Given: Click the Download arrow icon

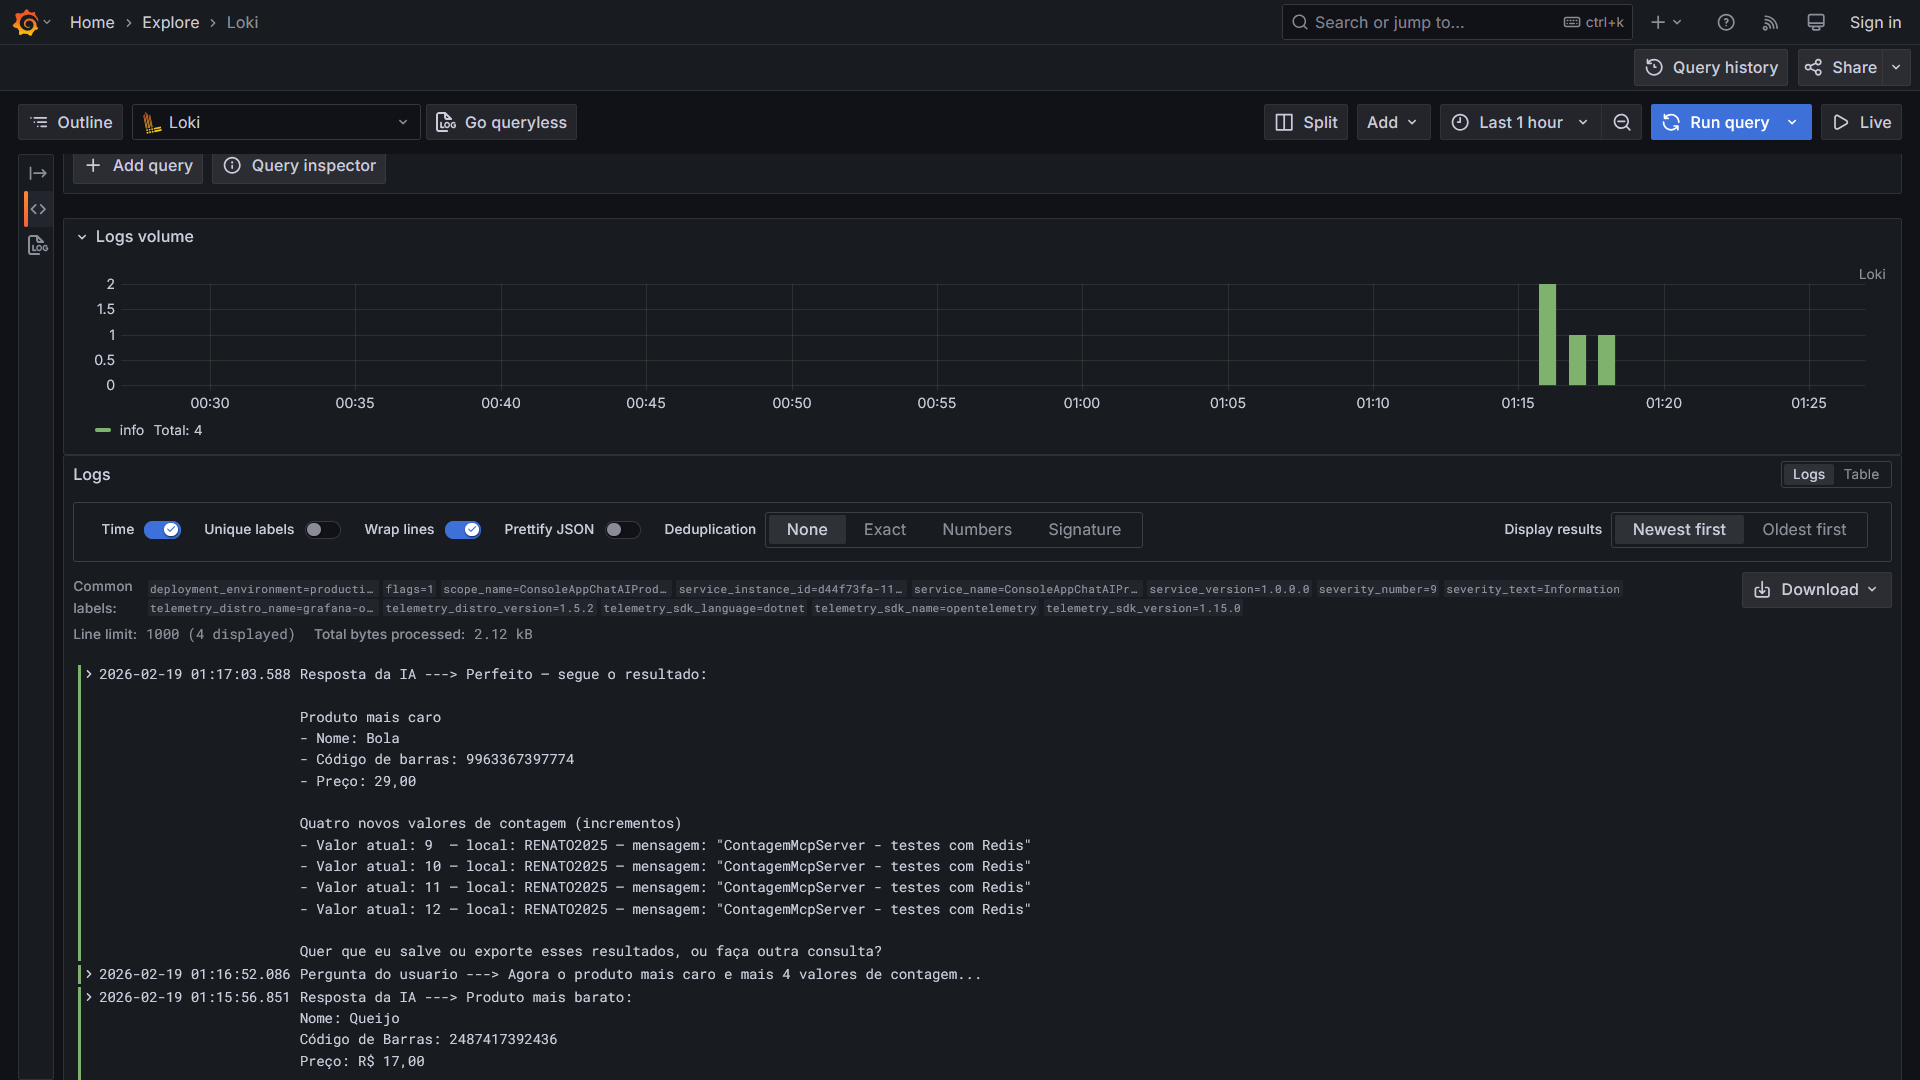Looking at the screenshot, I should (1762, 590).
